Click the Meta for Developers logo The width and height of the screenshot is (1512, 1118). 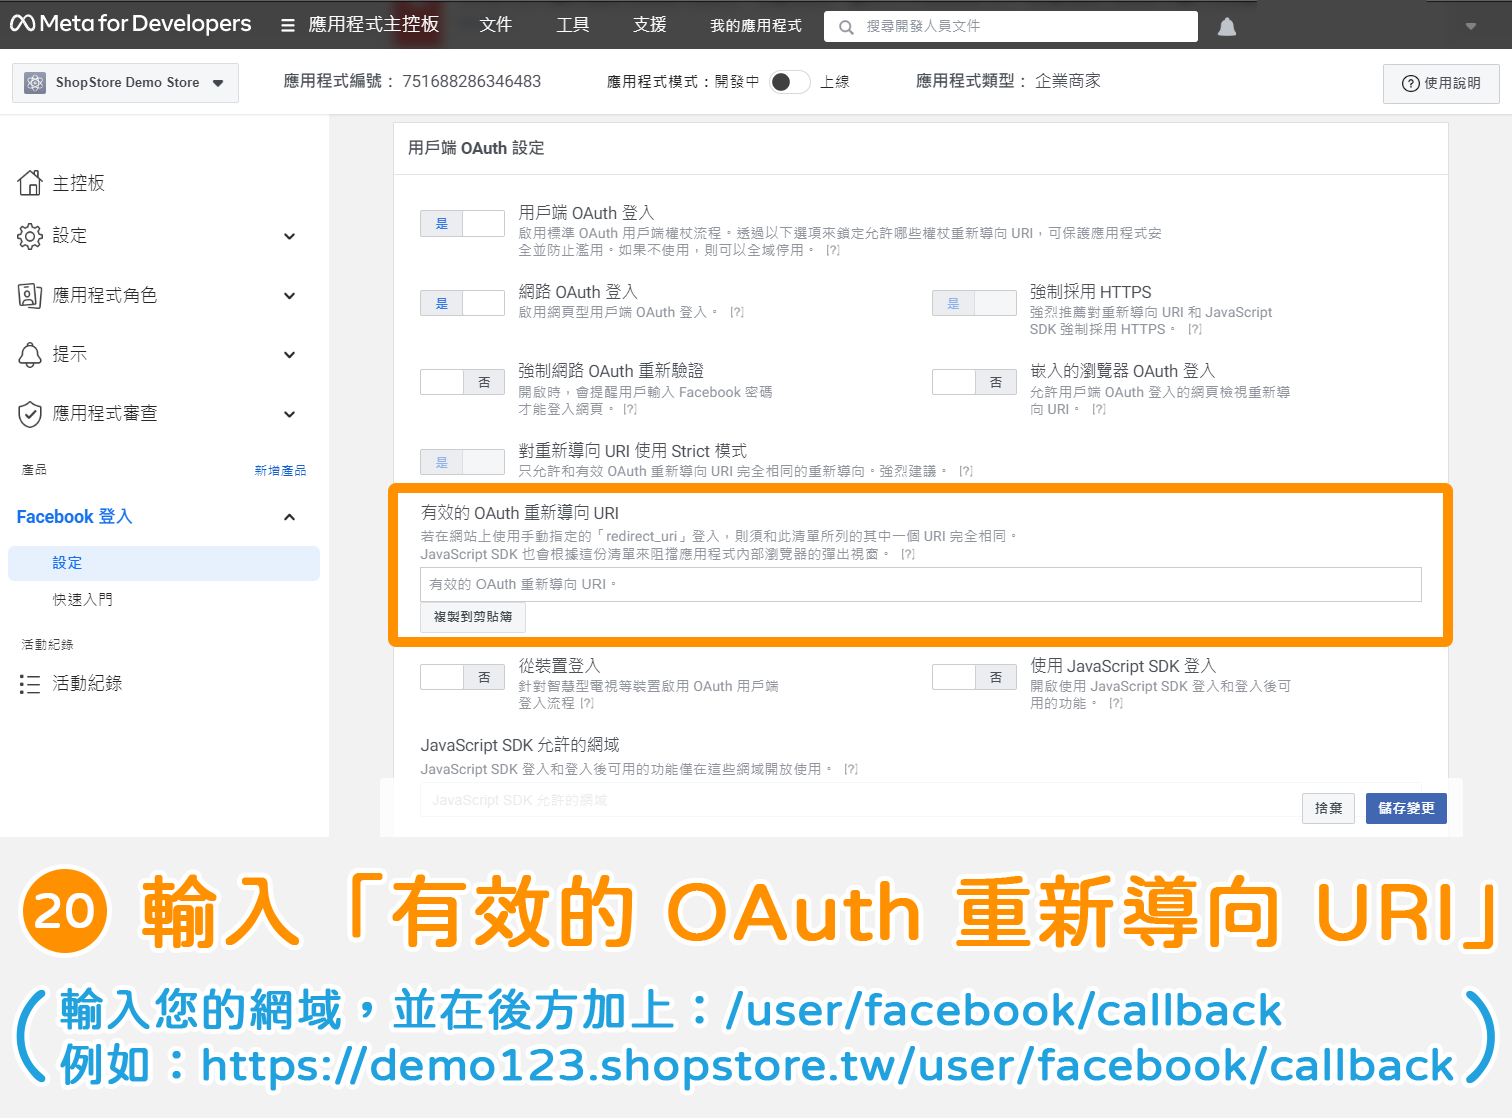pyautogui.click(x=131, y=24)
